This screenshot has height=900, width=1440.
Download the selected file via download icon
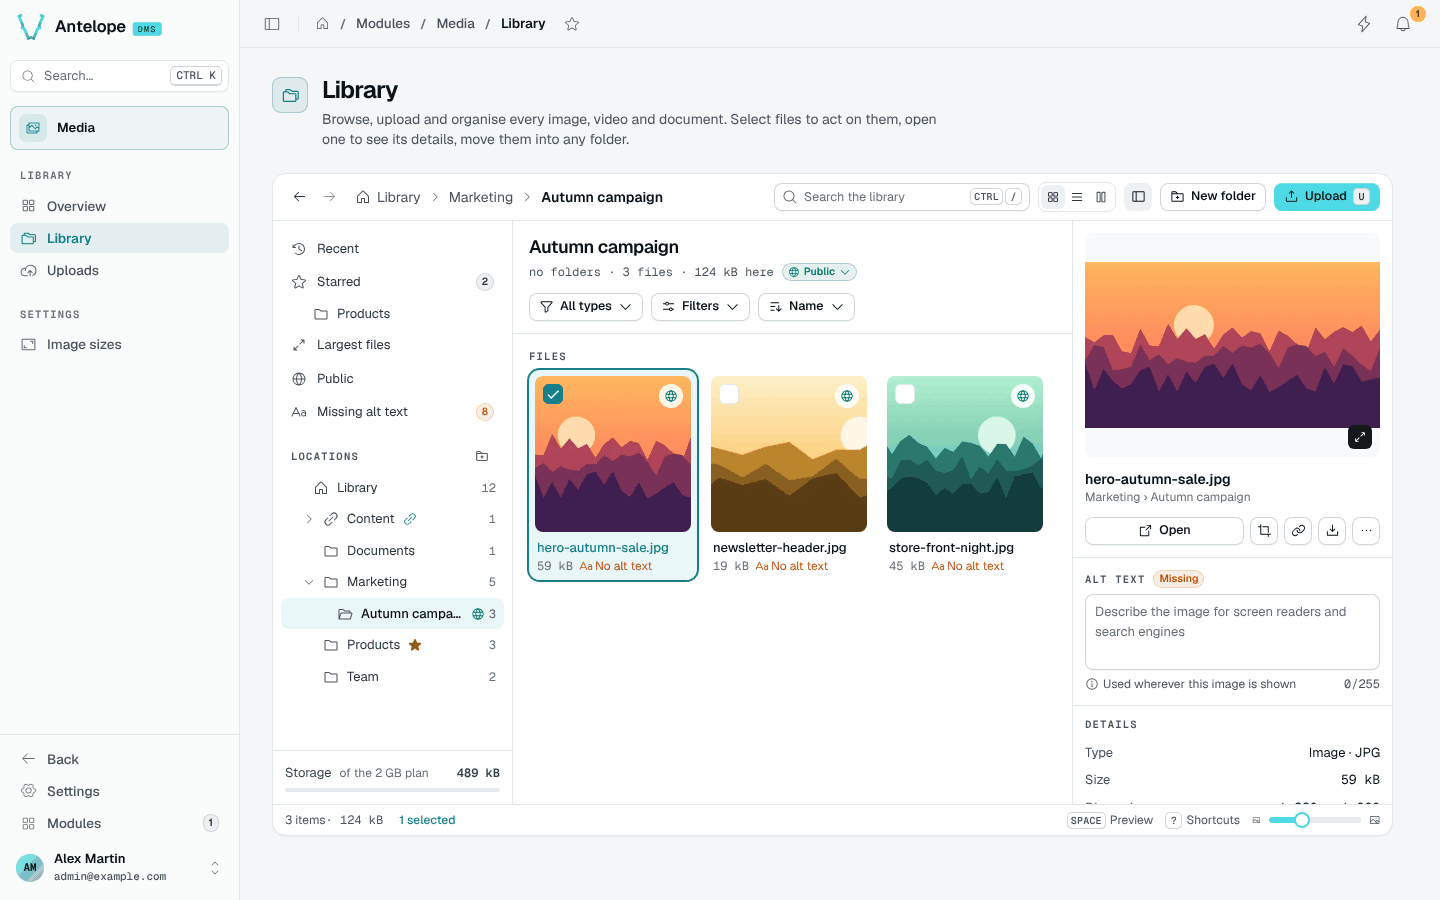pyautogui.click(x=1332, y=531)
